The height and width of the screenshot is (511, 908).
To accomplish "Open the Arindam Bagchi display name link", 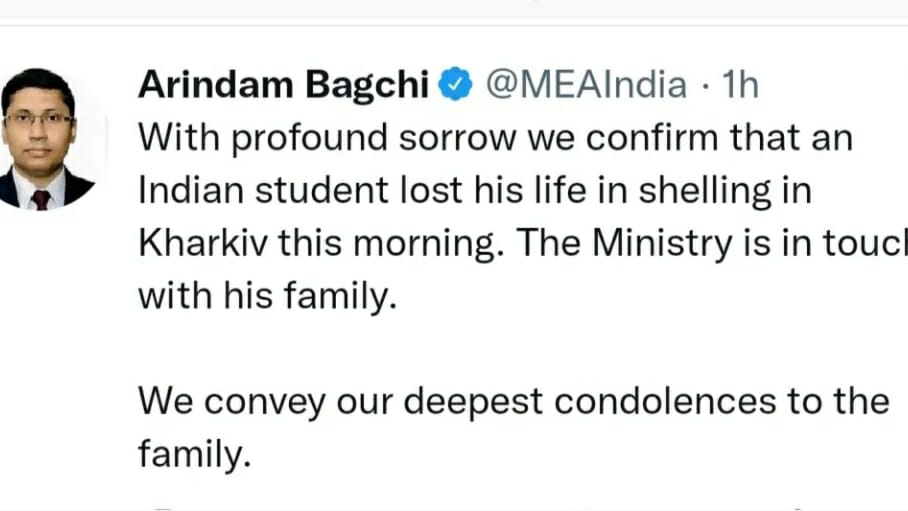I will (x=283, y=85).
